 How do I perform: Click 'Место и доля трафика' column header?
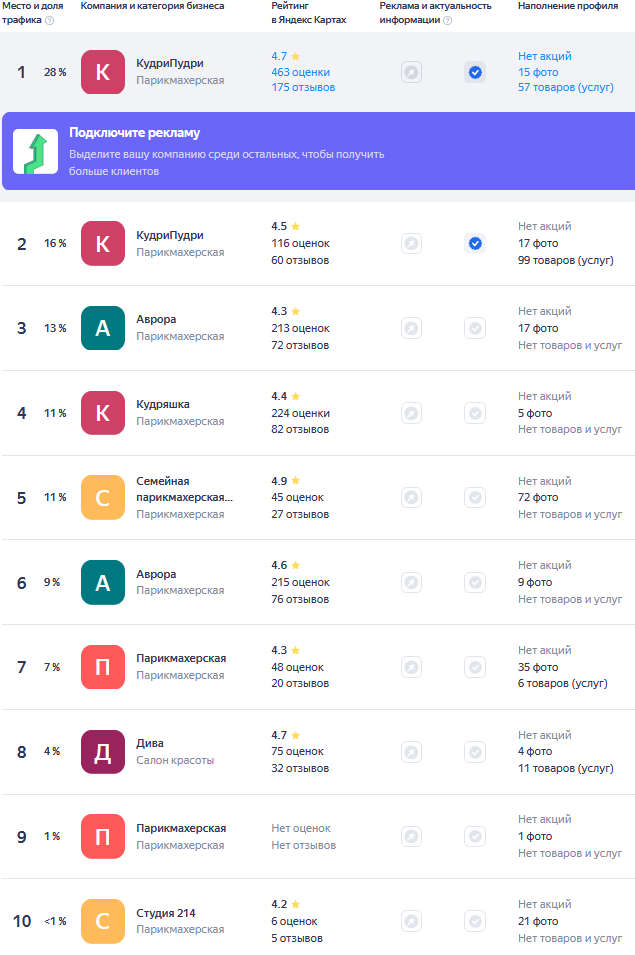(x=33, y=13)
